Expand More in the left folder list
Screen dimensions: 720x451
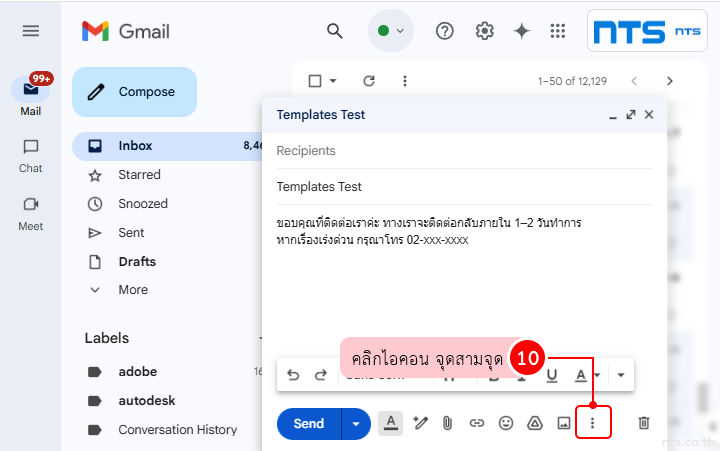pos(132,290)
